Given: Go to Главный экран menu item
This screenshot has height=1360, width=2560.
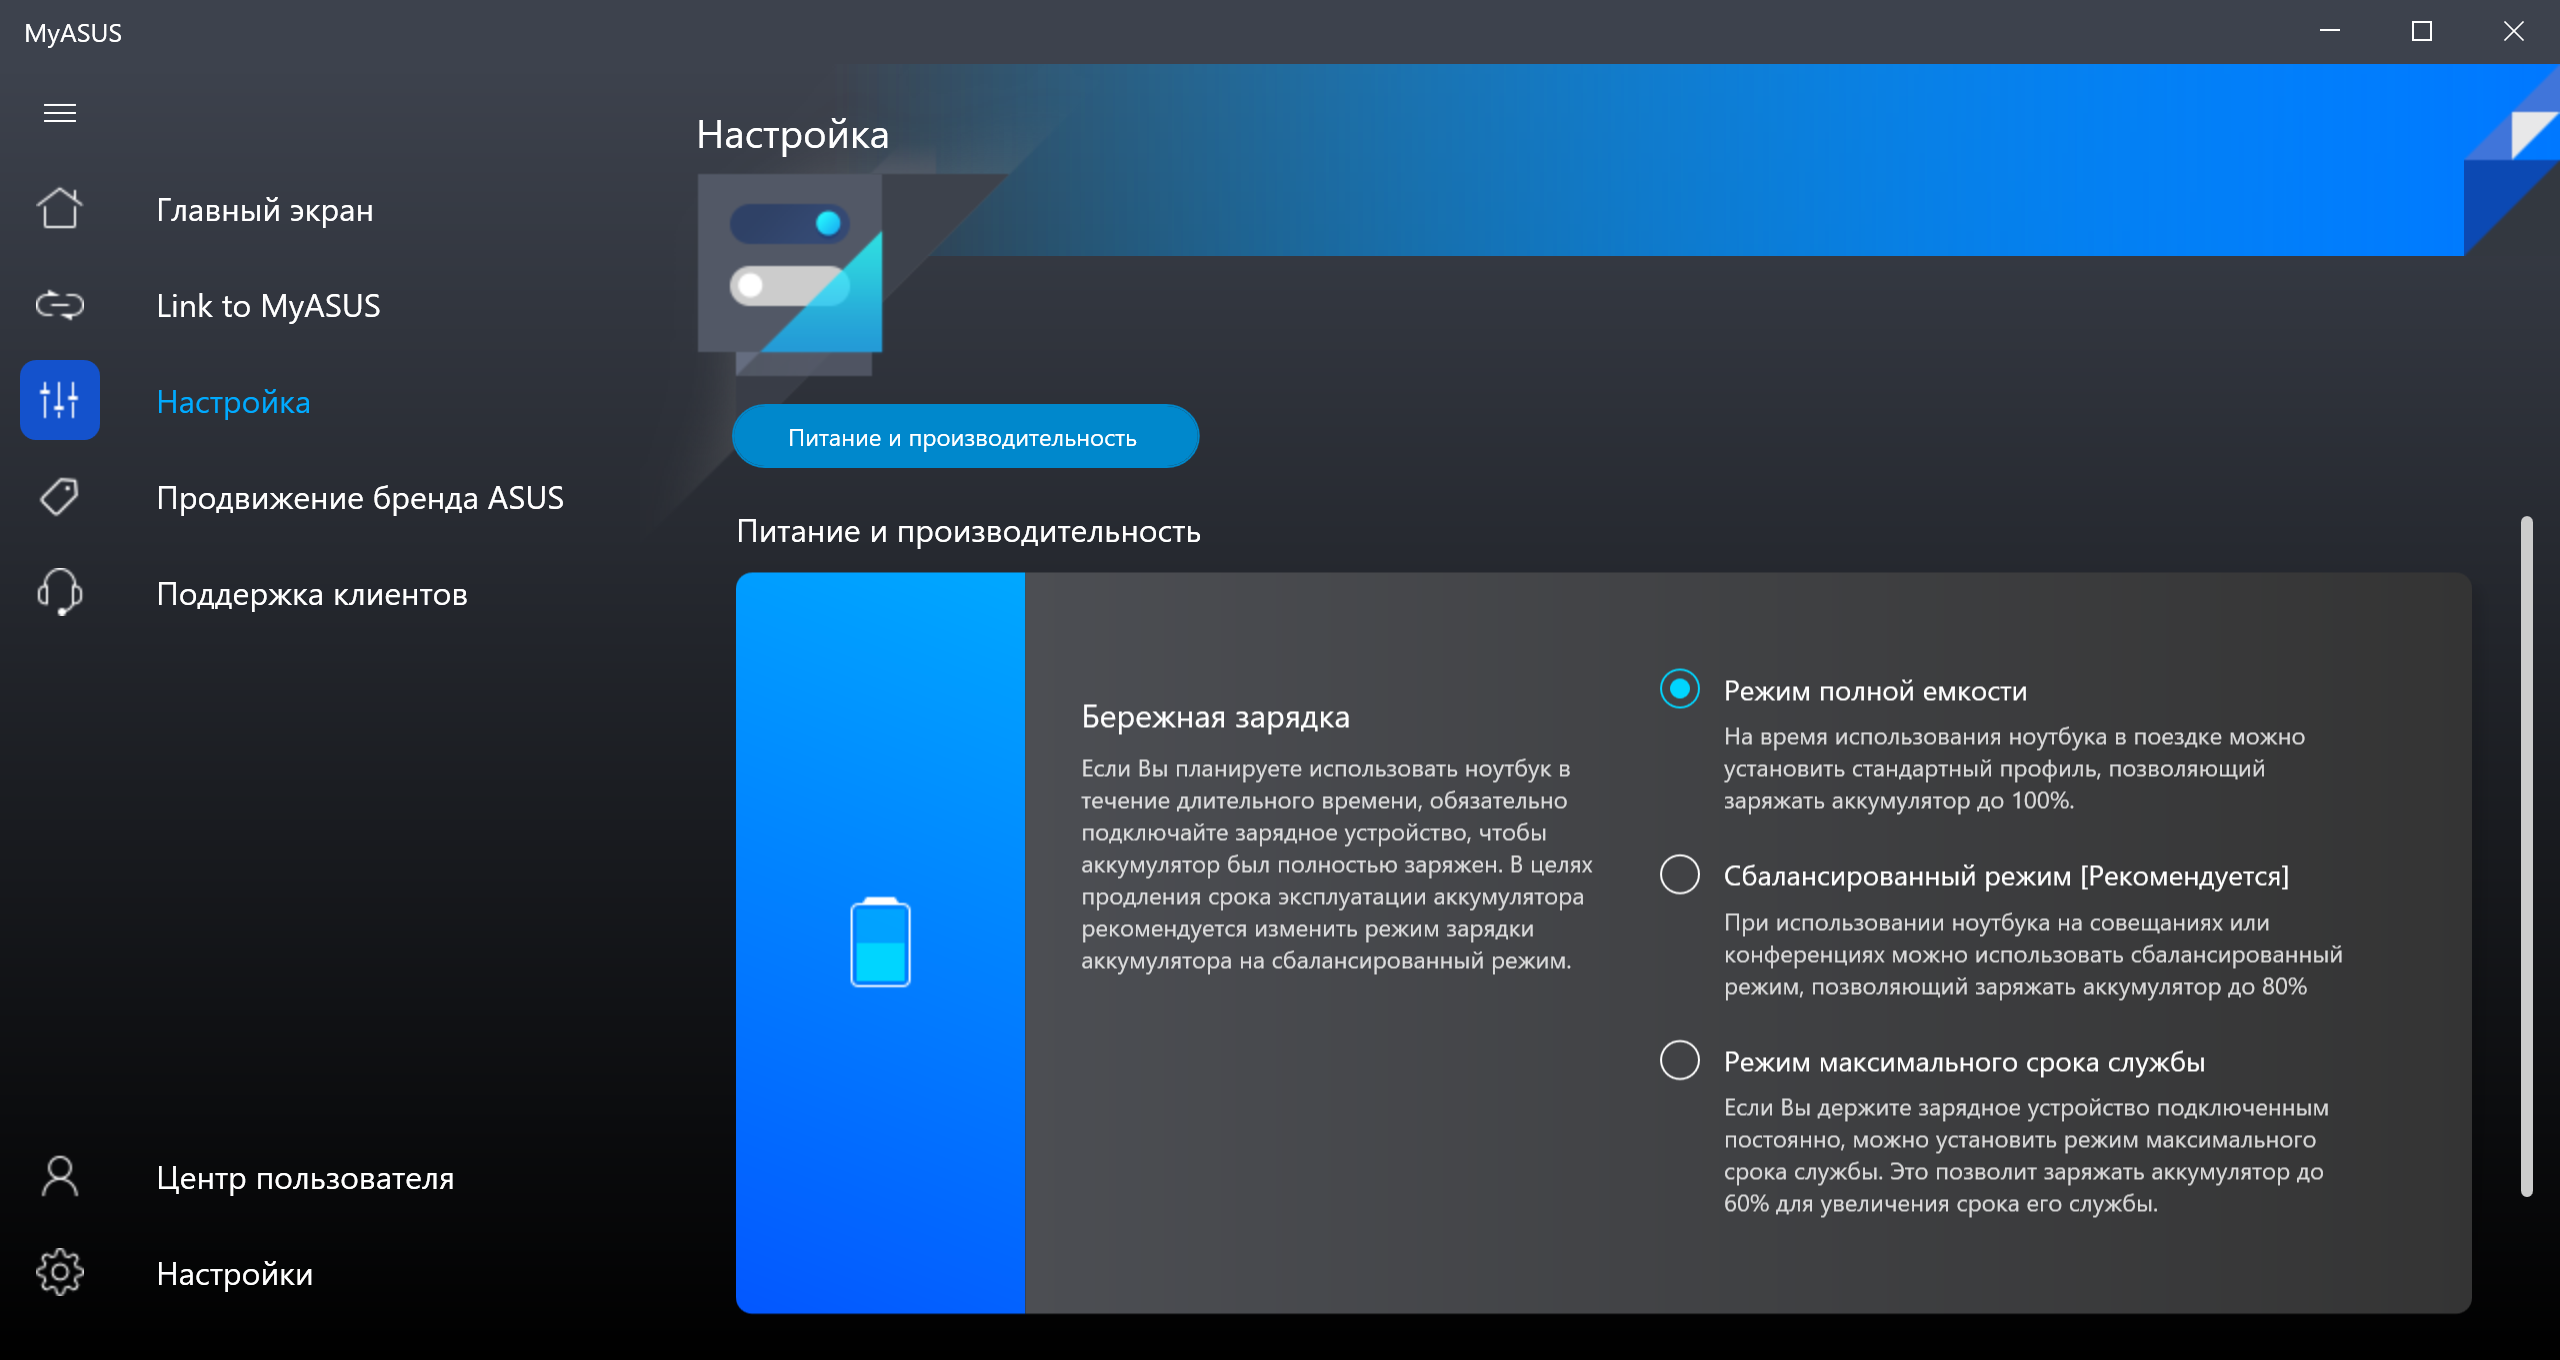Looking at the screenshot, I should pos(265,210).
